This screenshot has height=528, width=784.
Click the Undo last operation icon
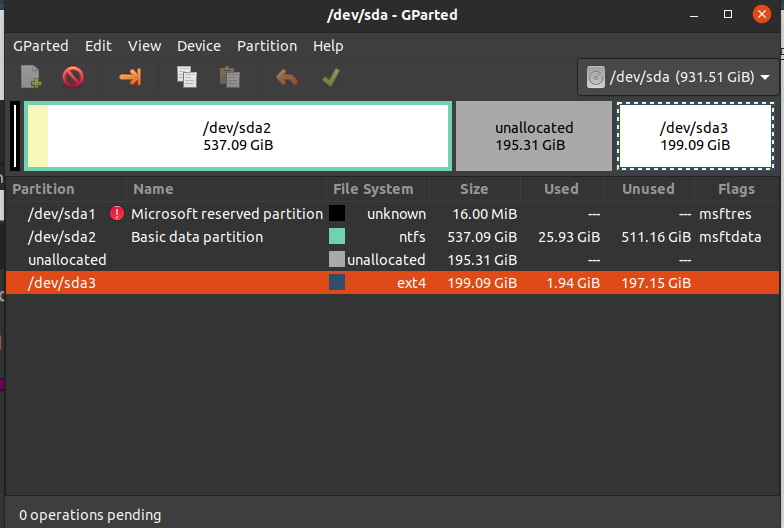(x=287, y=78)
